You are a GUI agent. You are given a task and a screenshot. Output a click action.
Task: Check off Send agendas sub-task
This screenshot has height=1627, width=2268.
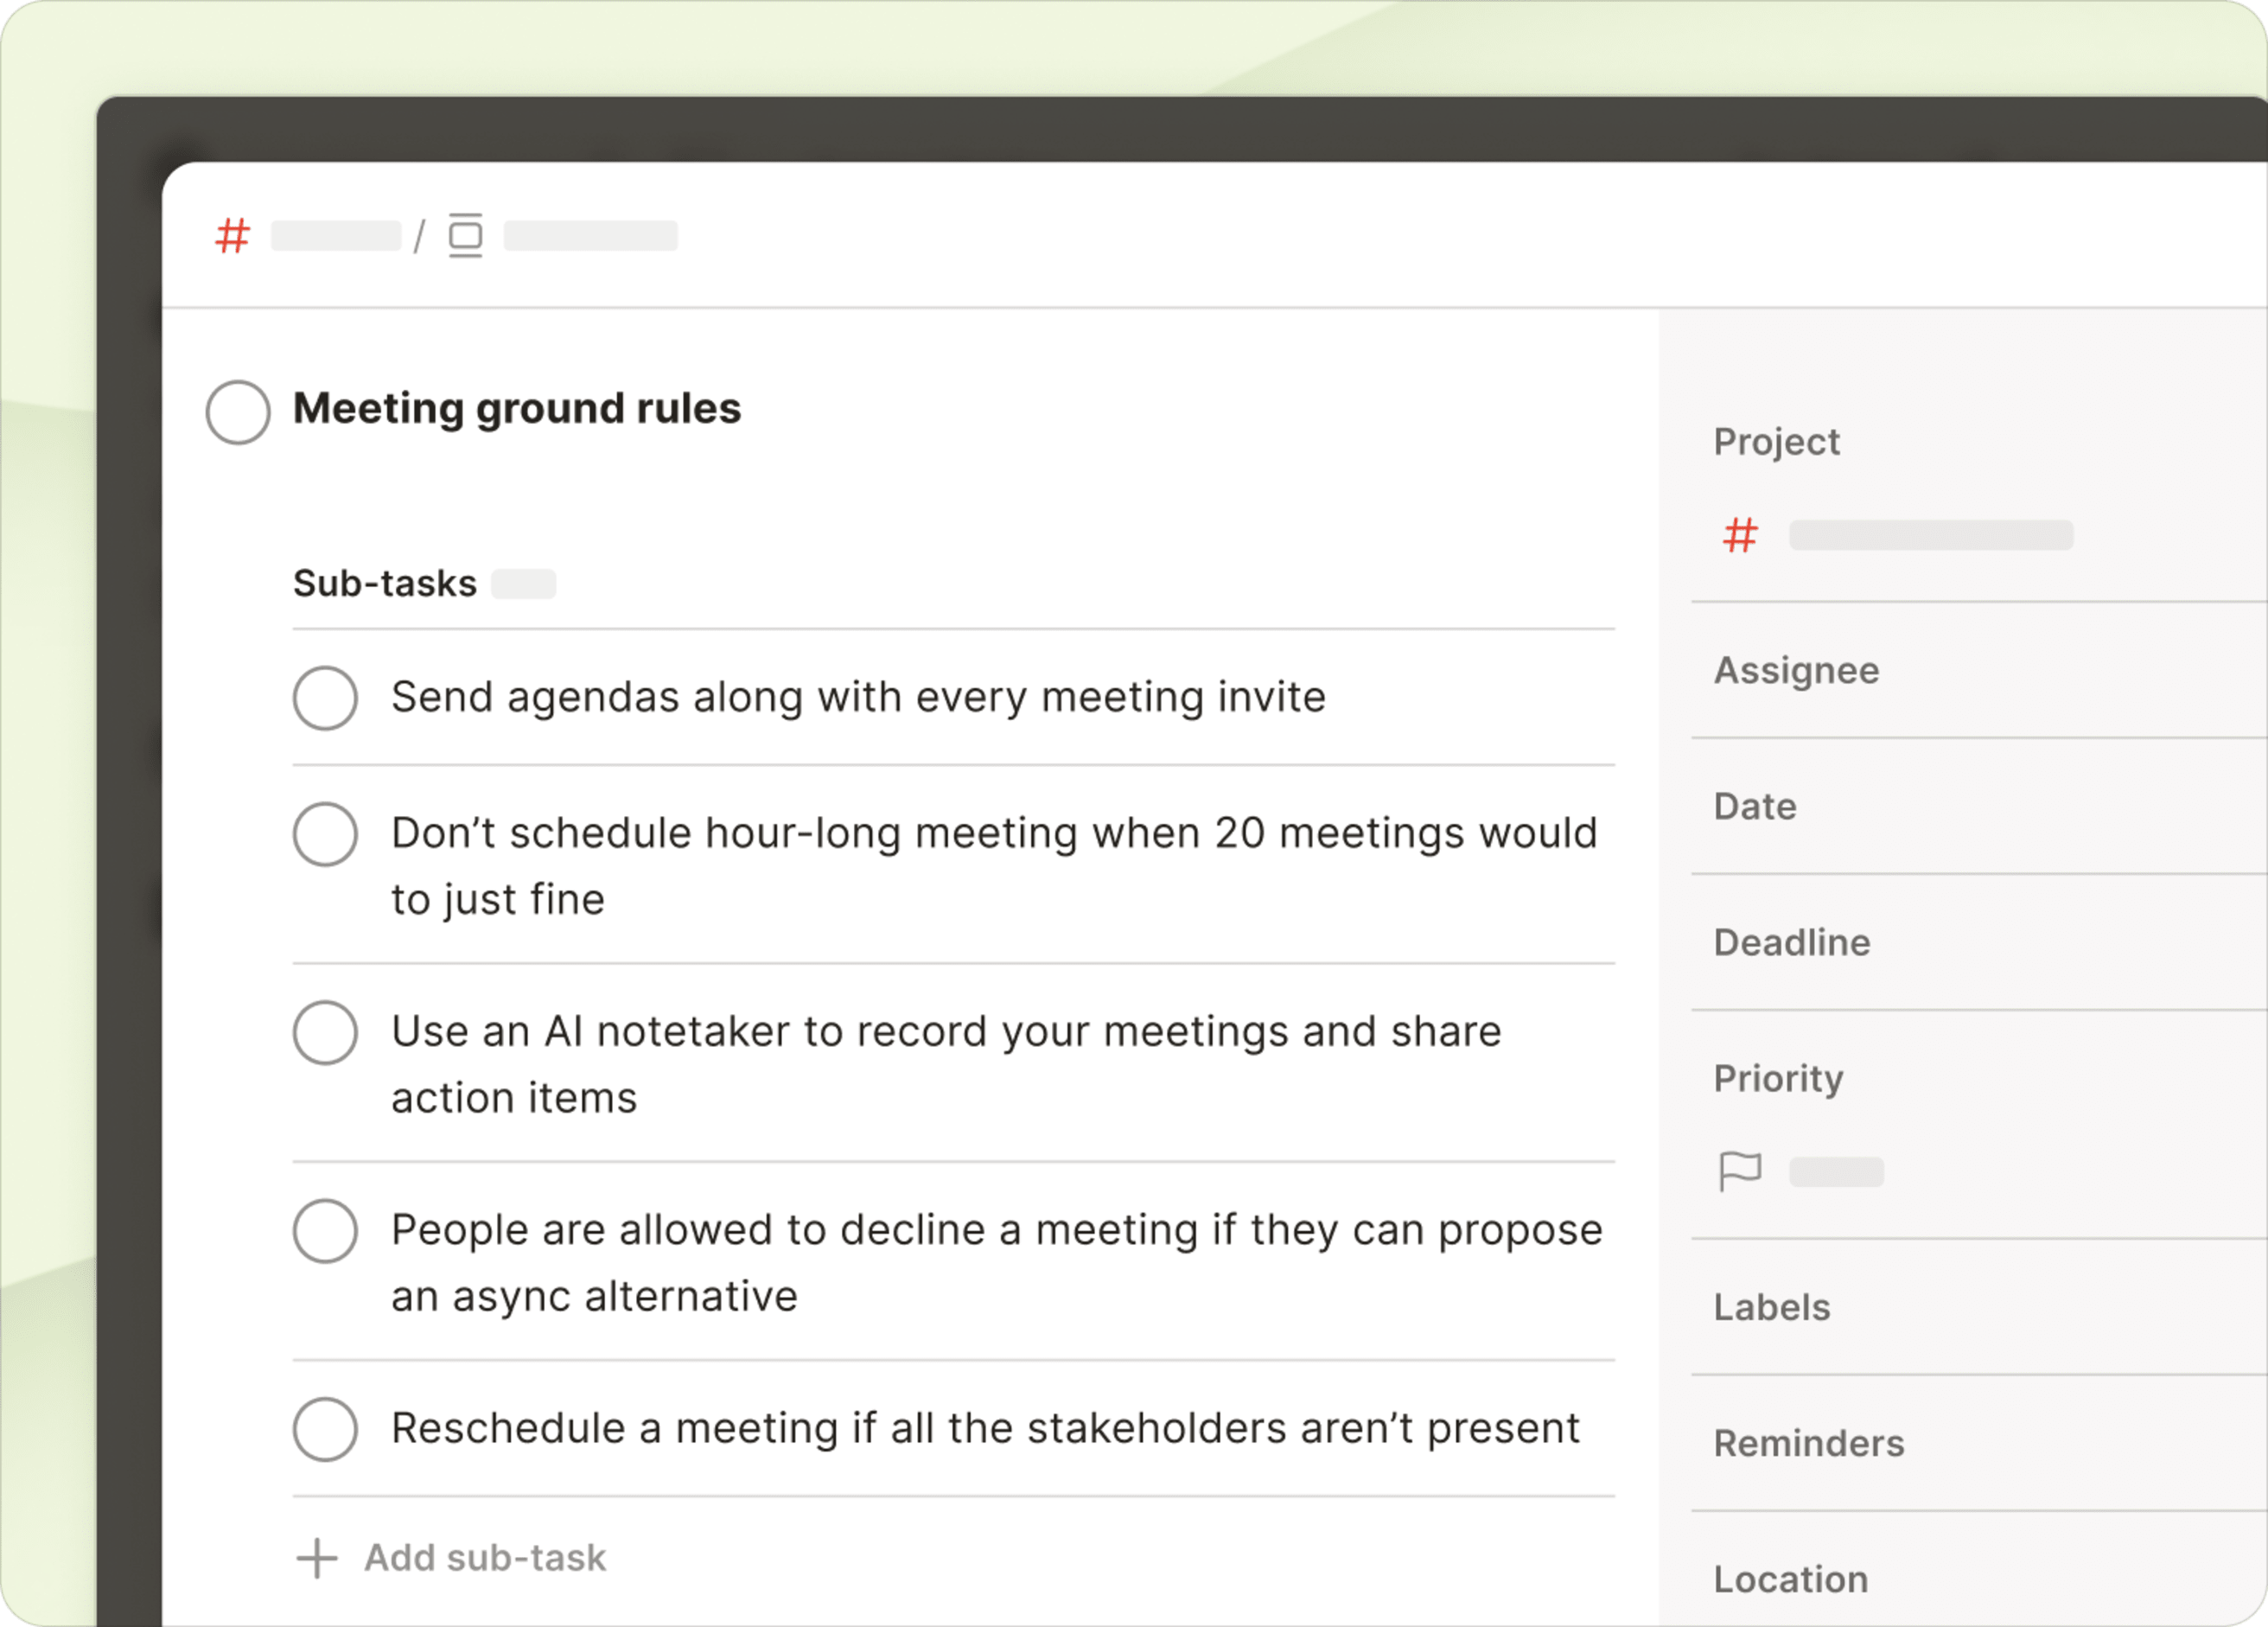(325, 698)
